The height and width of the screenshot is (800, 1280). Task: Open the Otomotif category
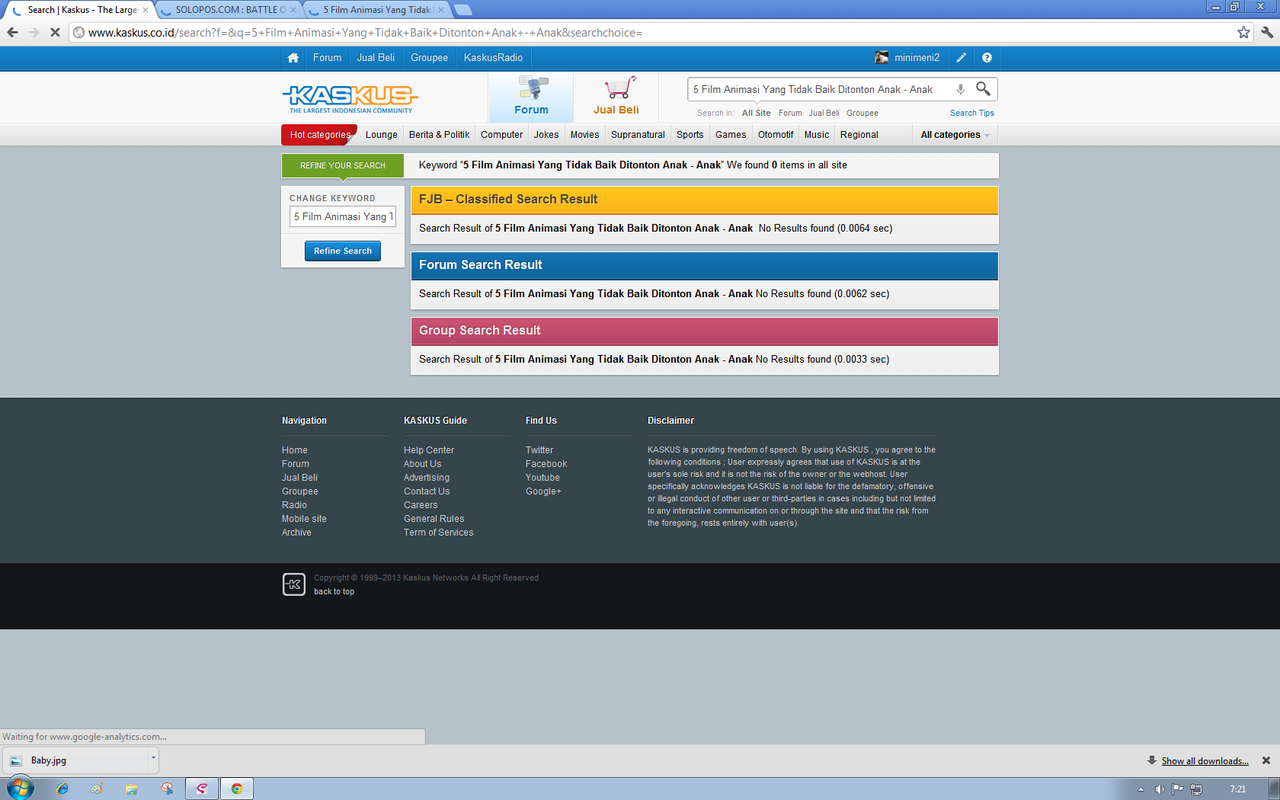click(775, 134)
